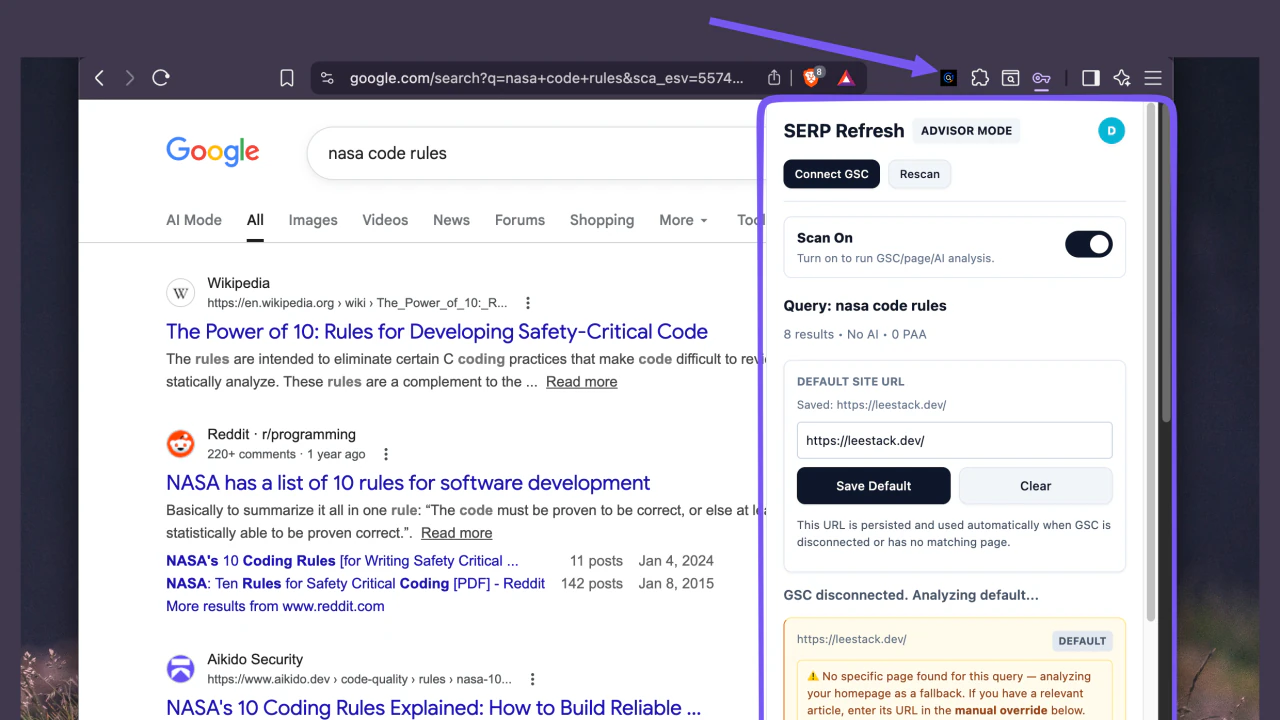The height and width of the screenshot is (720, 1280).
Task: Click the Aikido Security result favicon
Action: pyautogui.click(x=180, y=669)
